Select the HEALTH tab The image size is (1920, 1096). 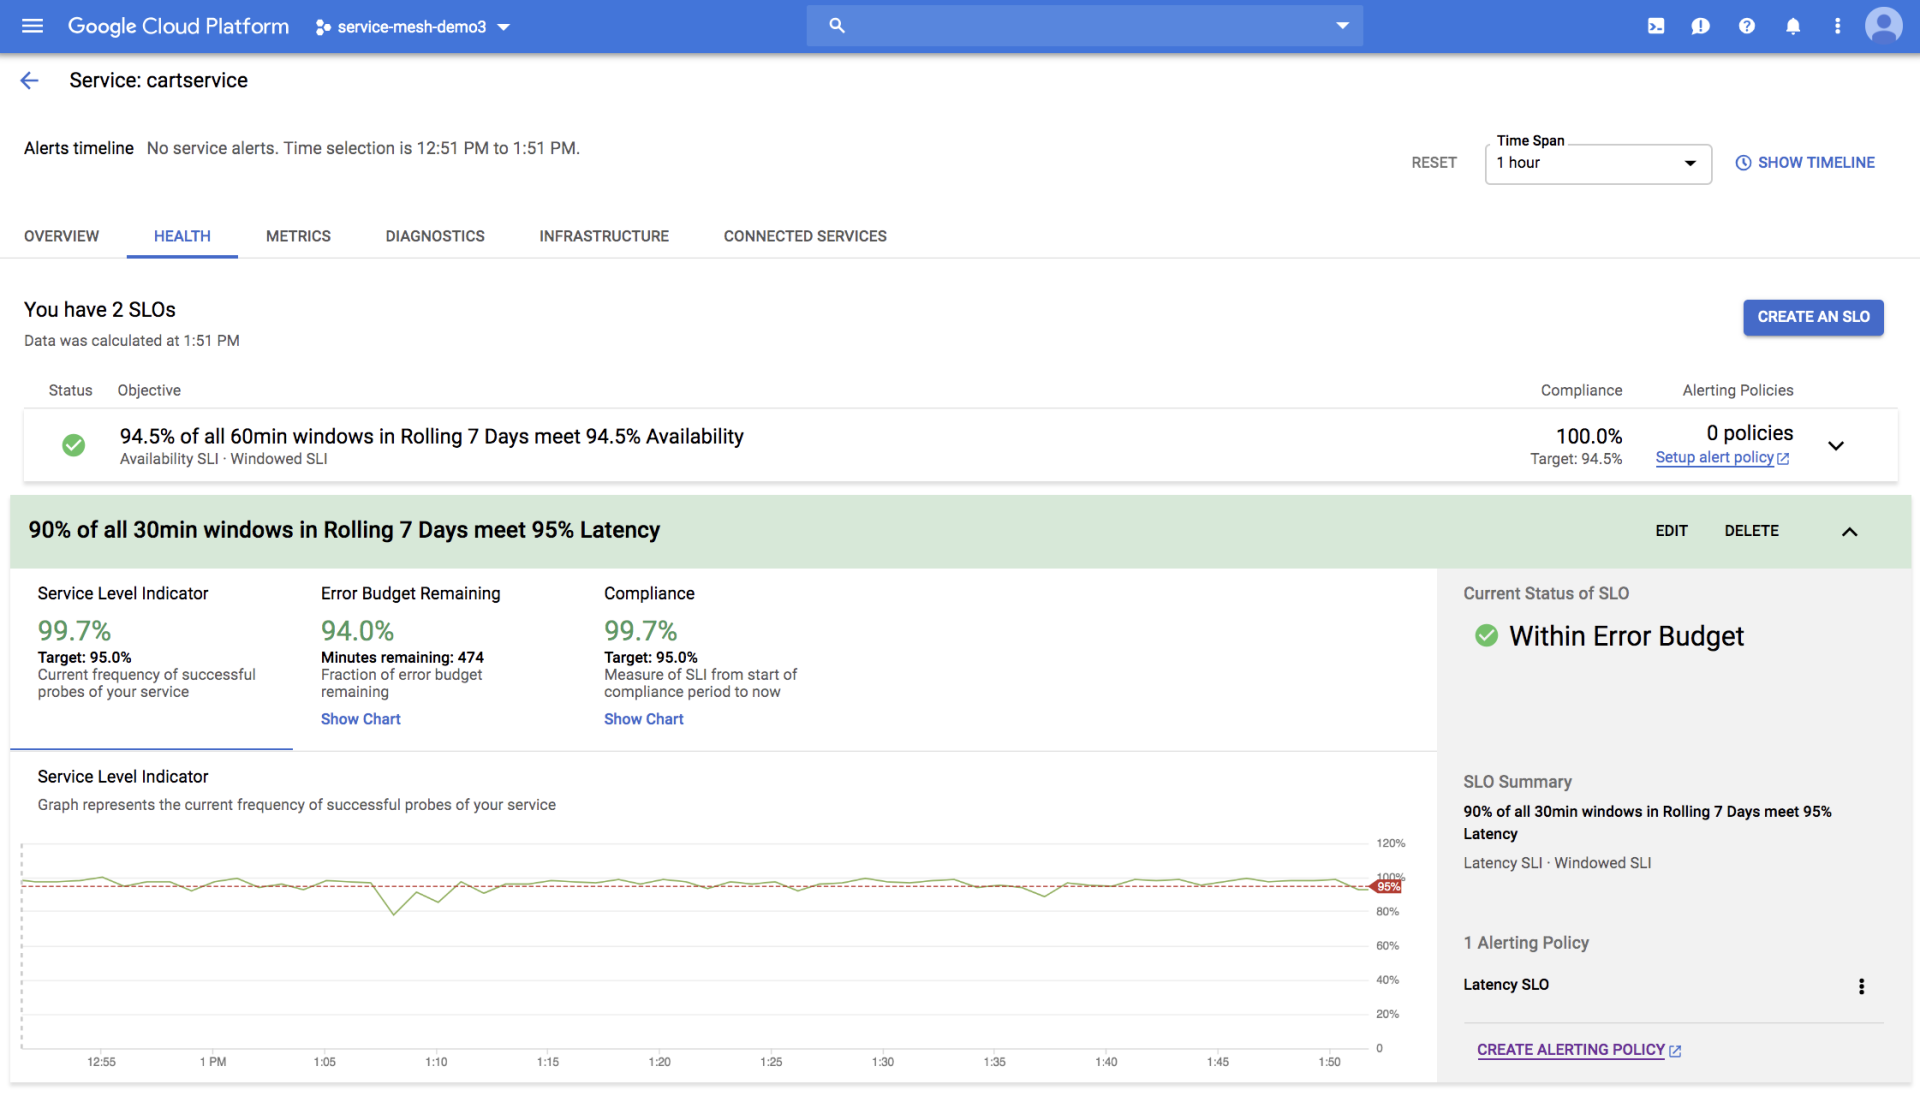pos(182,236)
